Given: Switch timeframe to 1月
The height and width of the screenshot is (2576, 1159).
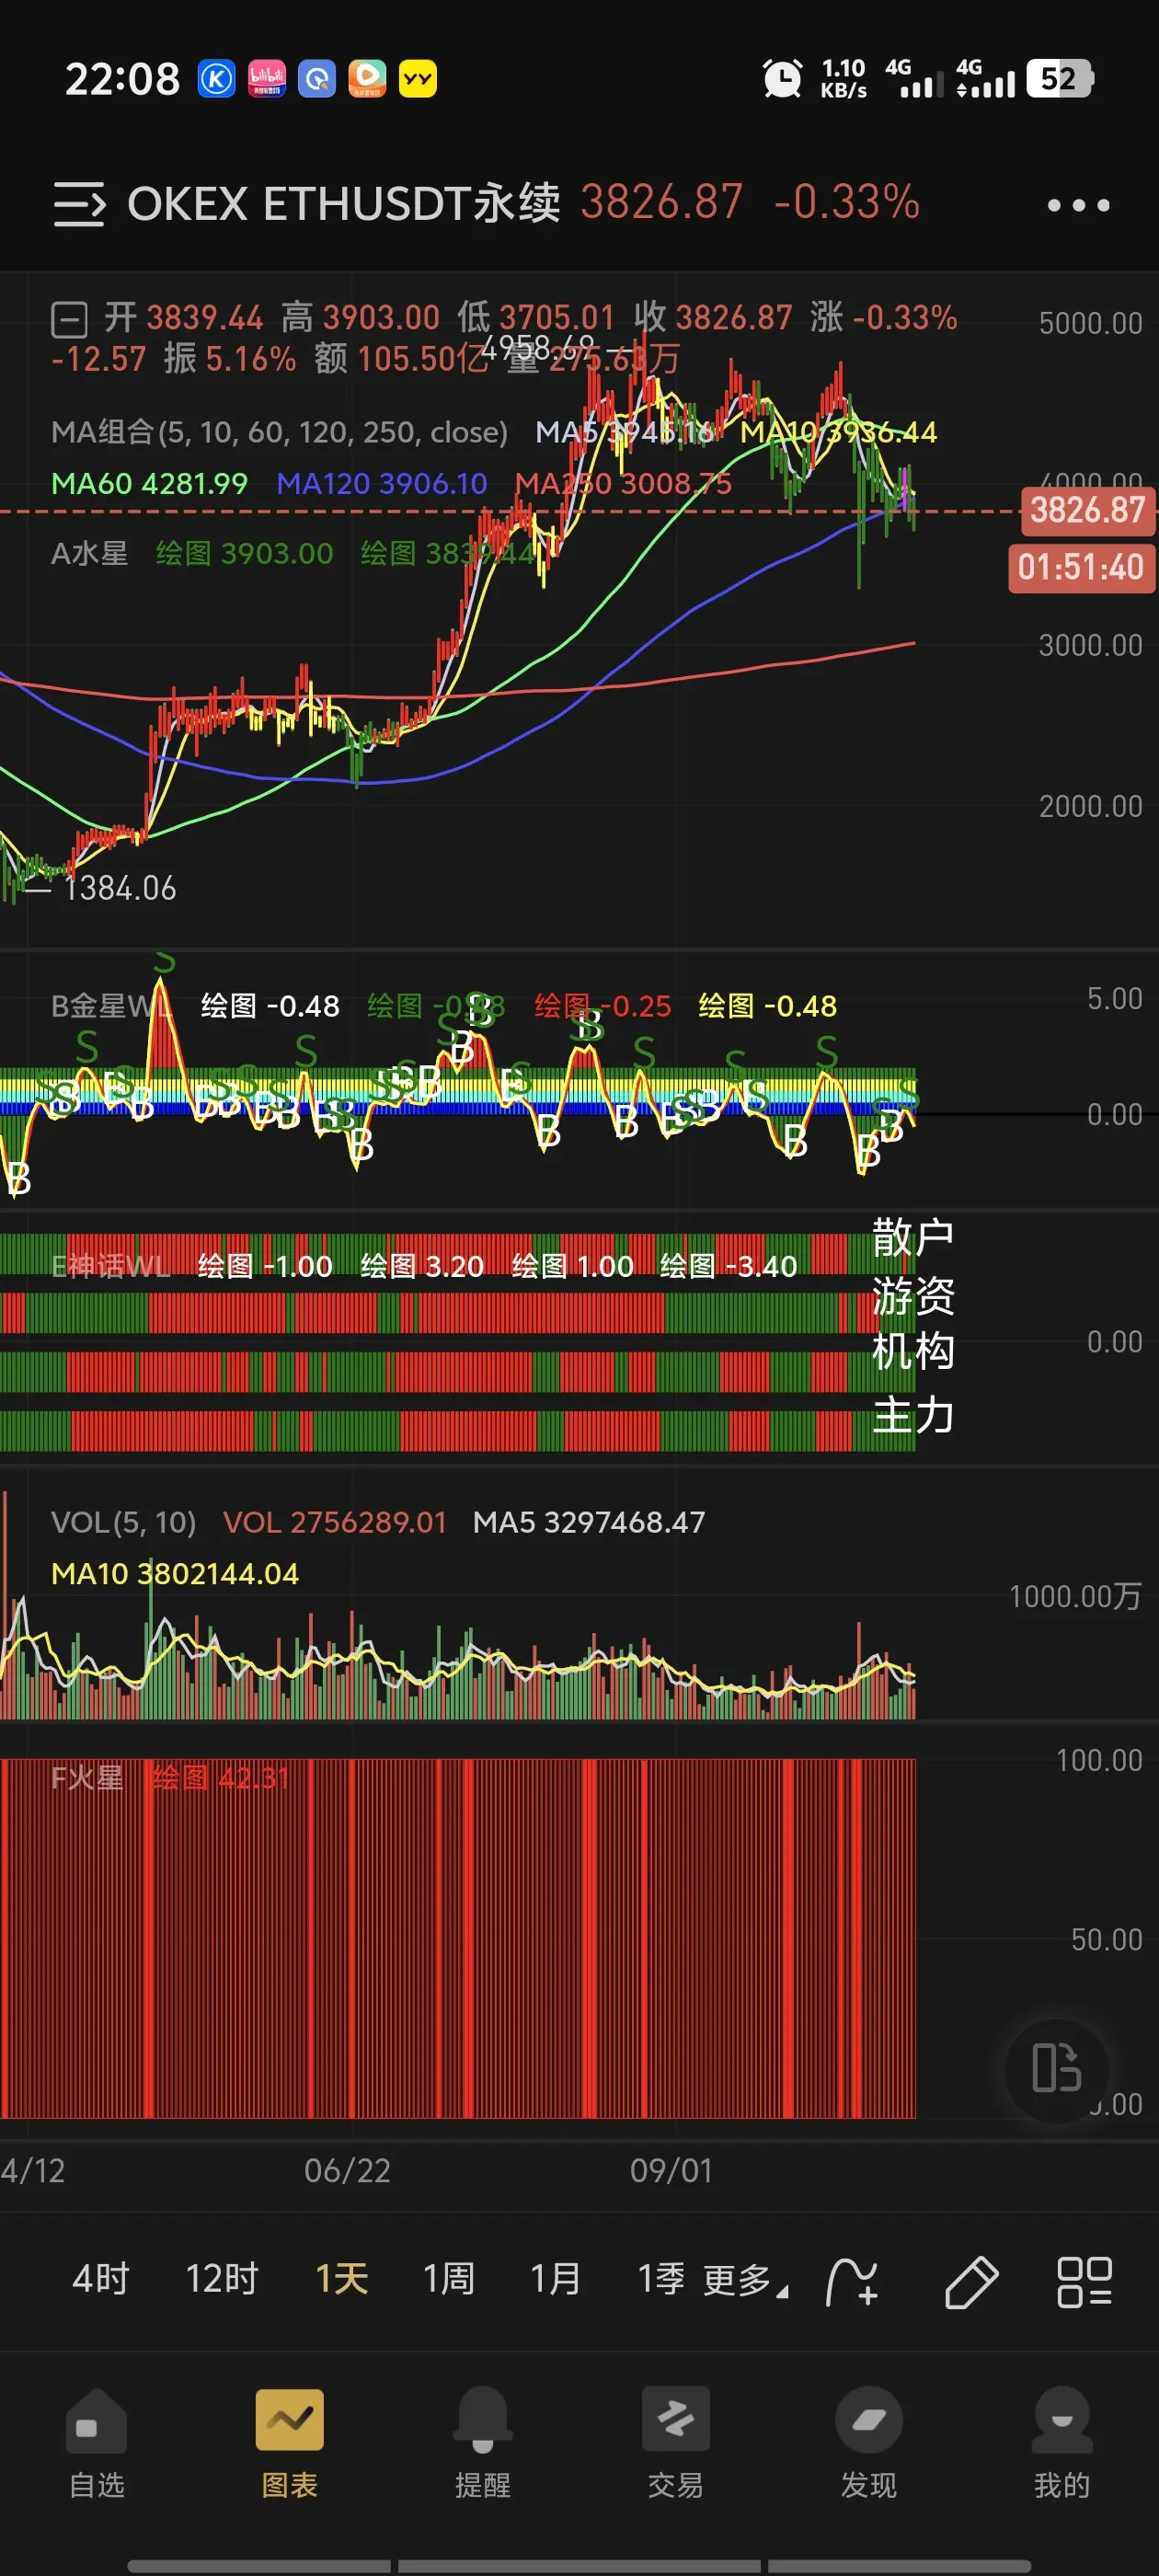Looking at the screenshot, I should [556, 2279].
